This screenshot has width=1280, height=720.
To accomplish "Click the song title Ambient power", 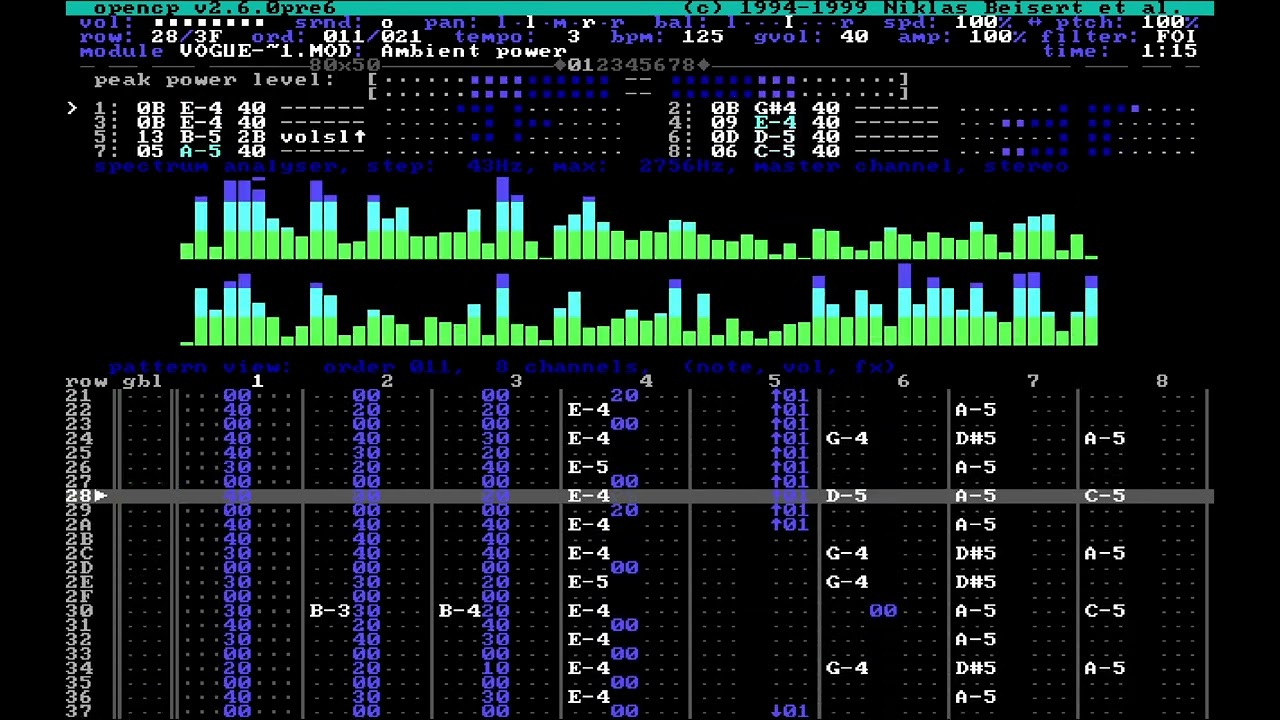I will coord(474,51).
